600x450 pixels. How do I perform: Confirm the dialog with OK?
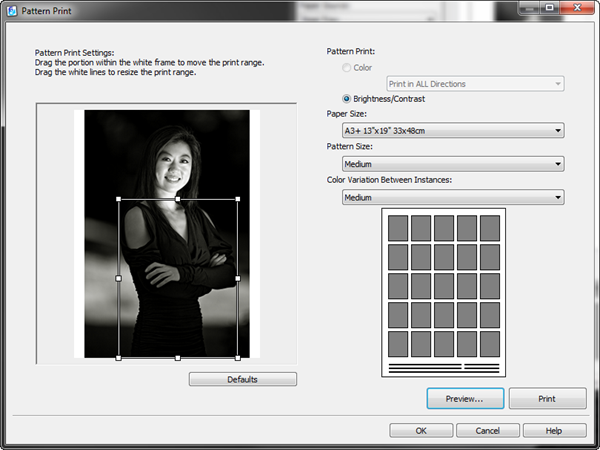tap(421, 430)
